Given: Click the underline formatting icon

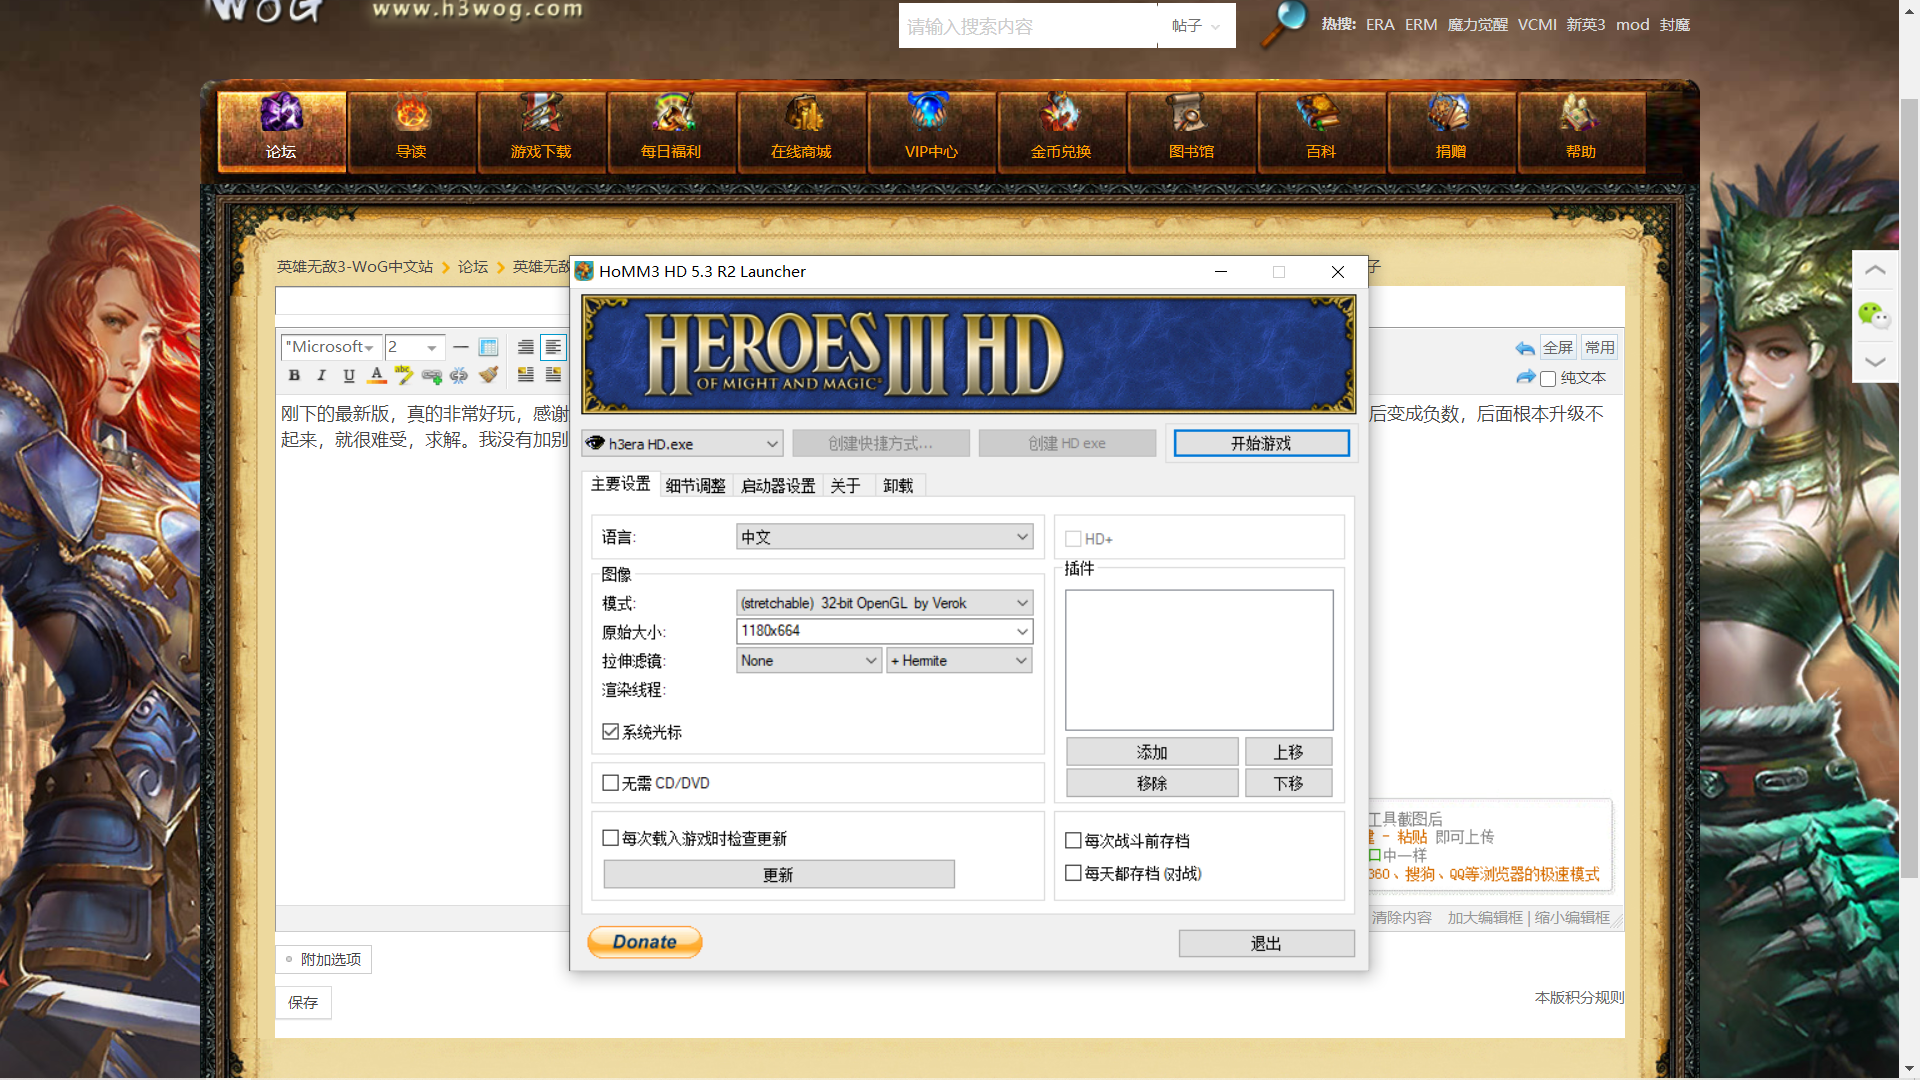Looking at the screenshot, I should [349, 375].
